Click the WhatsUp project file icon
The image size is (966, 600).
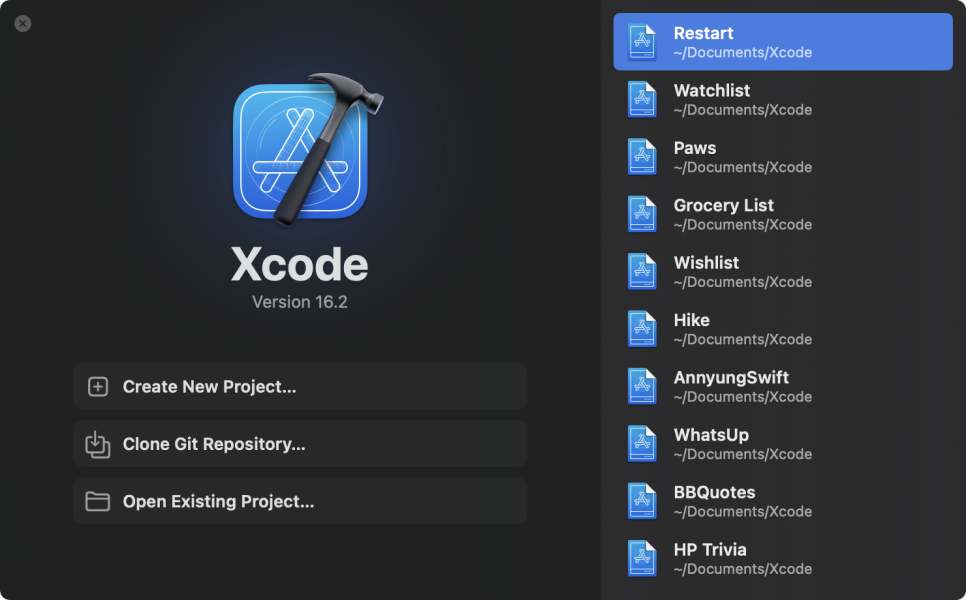pyautogui.click(x=642, y=443)
